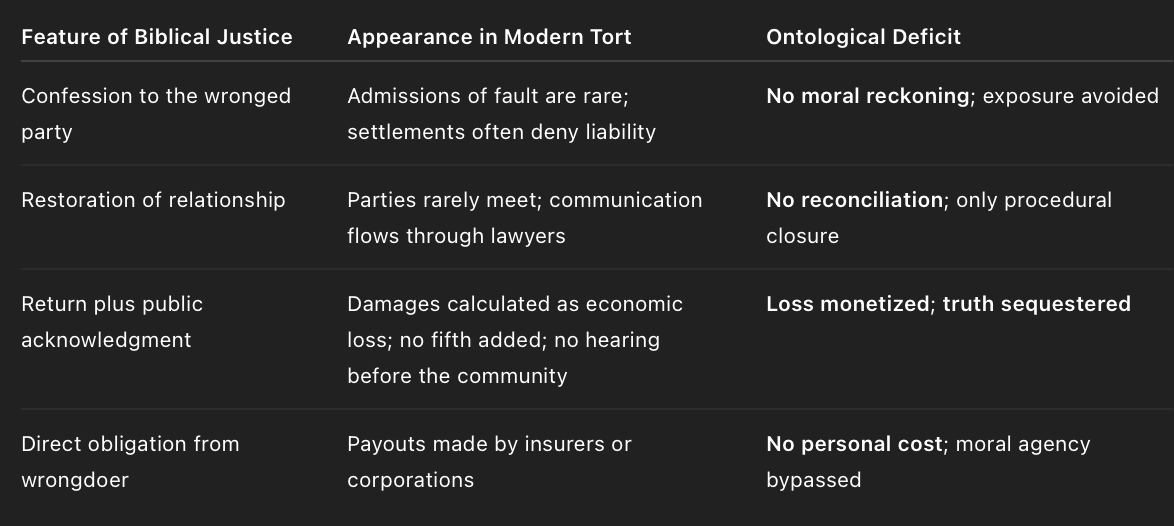Screen dimensions: 1174x526
Task: Click the 'Return plus public acknowledgment' cell
Action: [x=112, y=322]
